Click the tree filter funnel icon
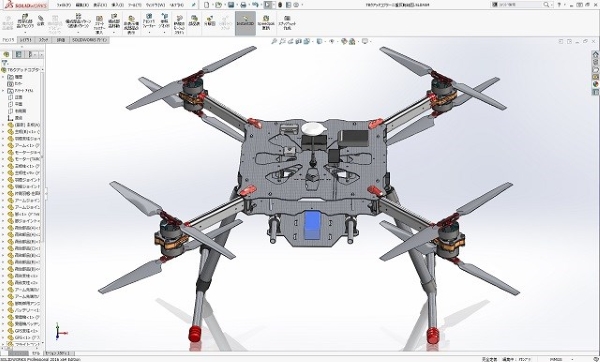Image resolution: width=600 pixels, height=362 pixels. tap(5, 62)
